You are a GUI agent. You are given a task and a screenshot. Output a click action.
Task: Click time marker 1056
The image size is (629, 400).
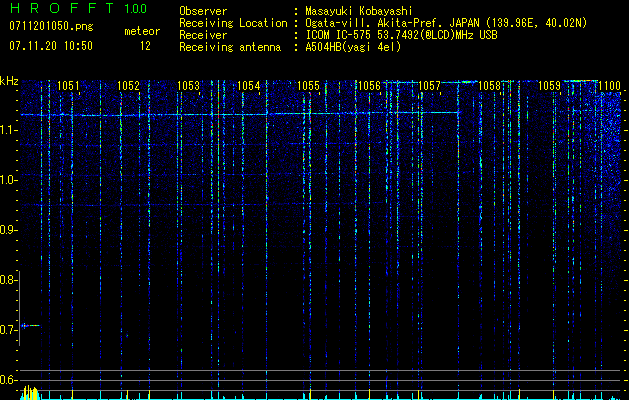point(369,86)
